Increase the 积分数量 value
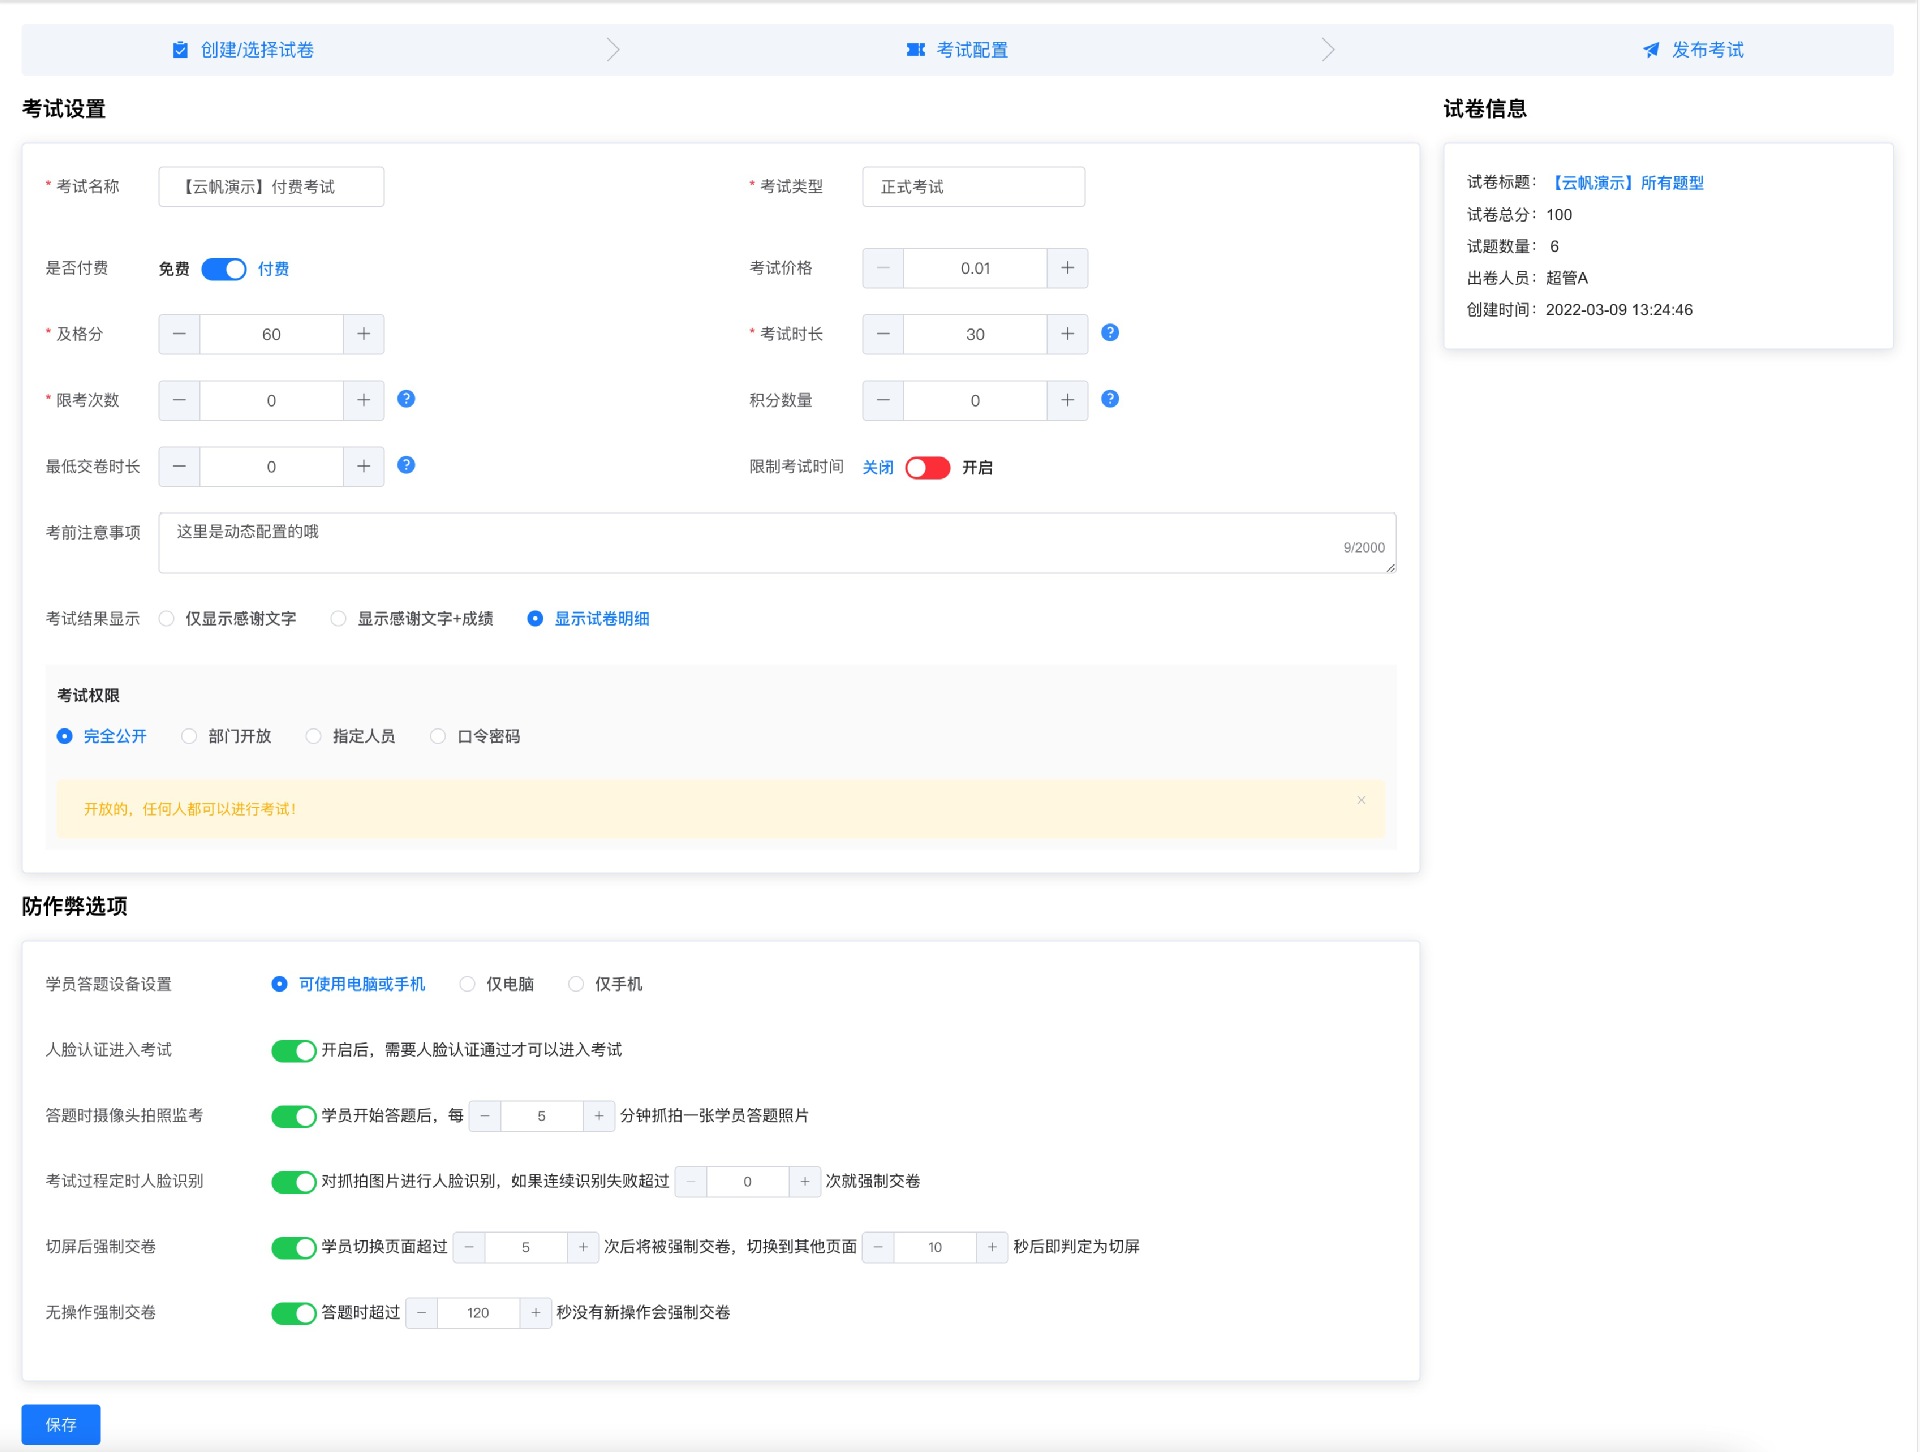This screenshot has height=1452, width=1920. (1067, 400)
